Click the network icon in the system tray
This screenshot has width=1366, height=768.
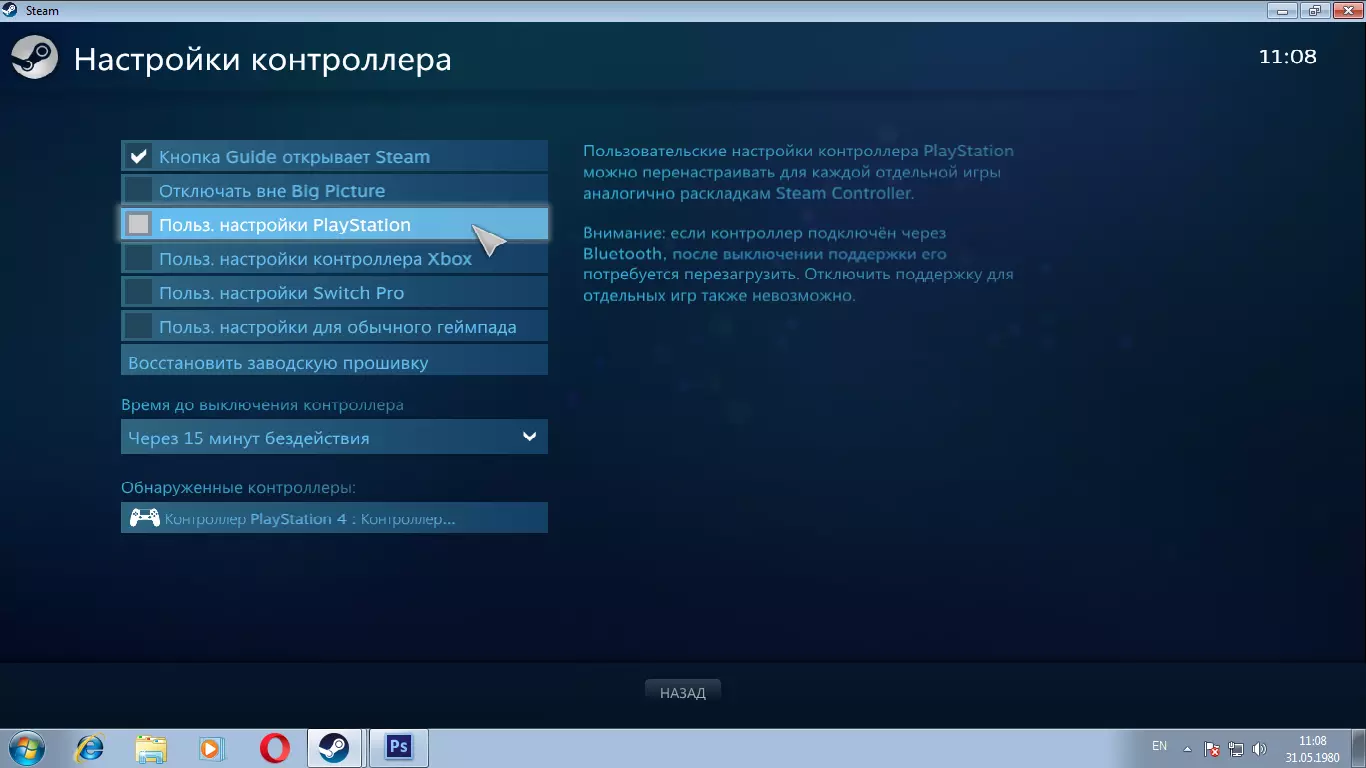pyautogui.click(x=1236, y=748)
